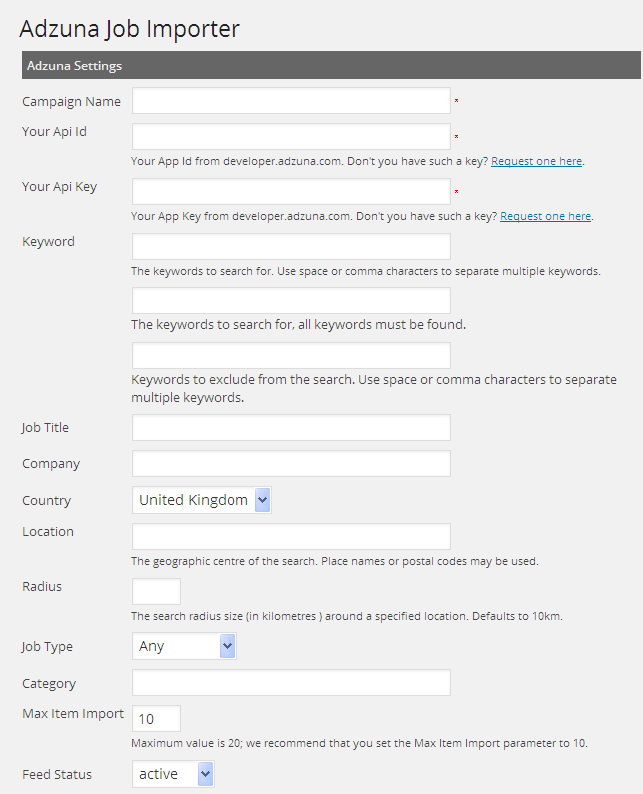Click the all-keywords-must-be-found input field
Screen dimensions: 643x794
(x=291, y=301)
